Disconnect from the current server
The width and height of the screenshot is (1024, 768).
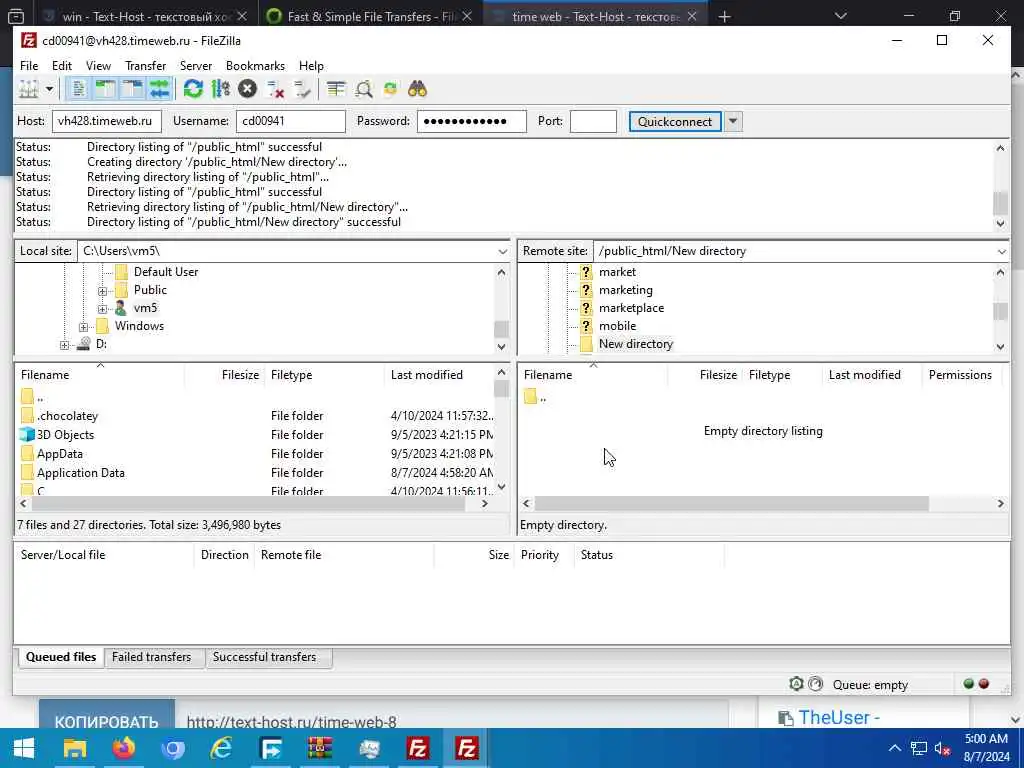pyautogui.click(x=275, y=89)
